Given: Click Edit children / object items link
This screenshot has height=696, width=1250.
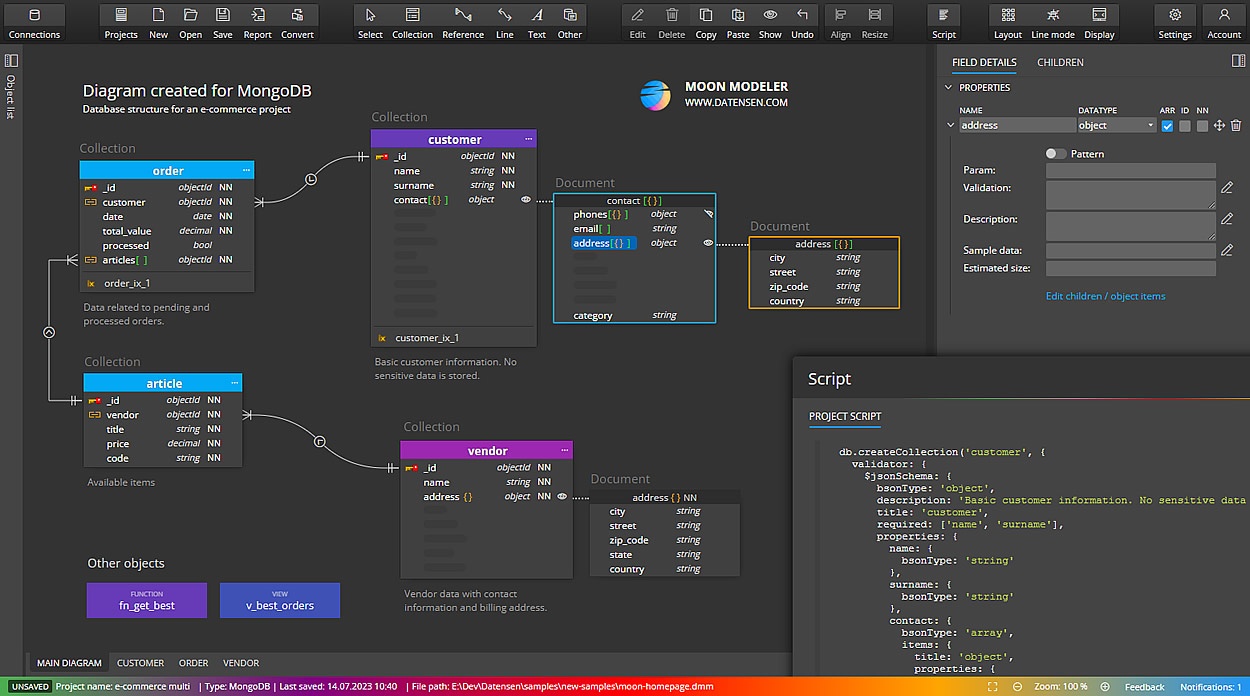Looking at the screenshot, I should coord(1105,296).
